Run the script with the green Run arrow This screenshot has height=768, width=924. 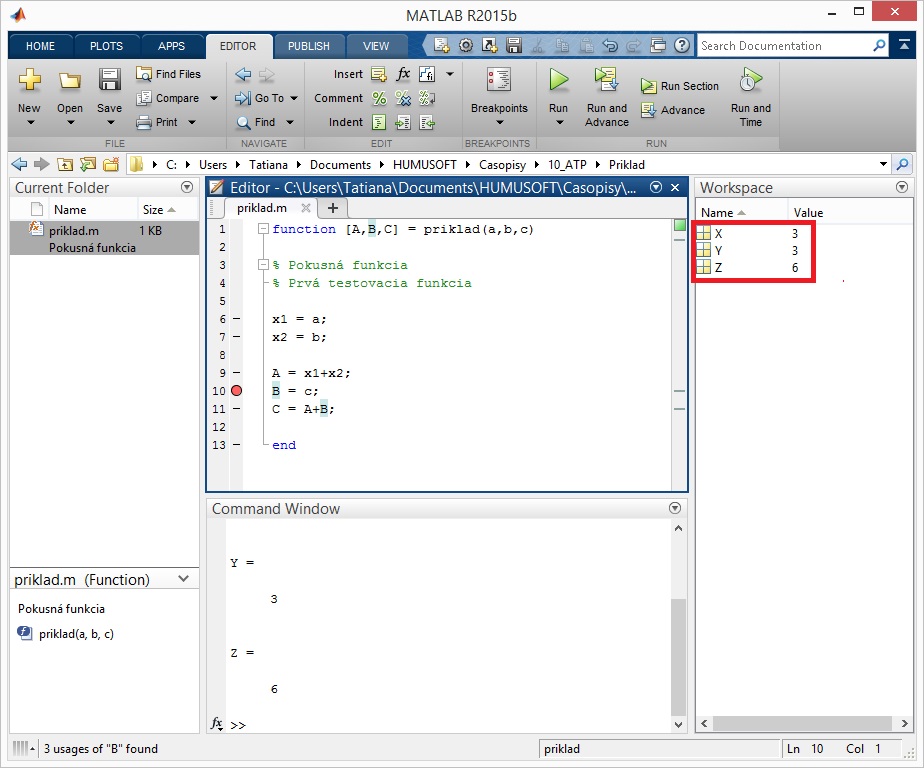click(559, 79)
